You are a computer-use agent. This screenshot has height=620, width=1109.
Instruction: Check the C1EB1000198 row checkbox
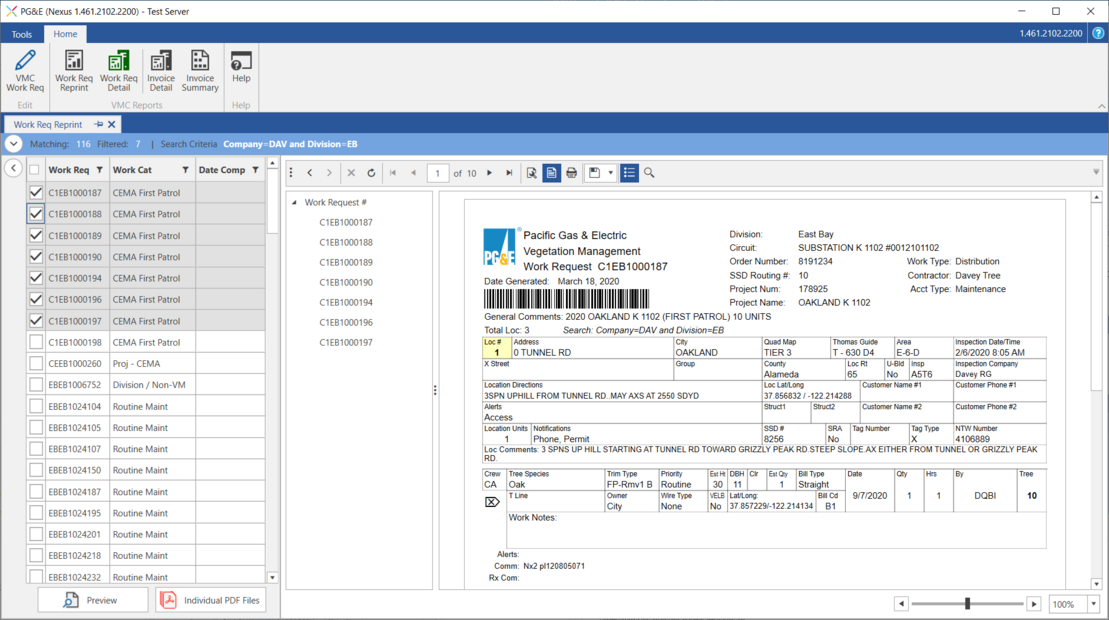tap(36, 342)
